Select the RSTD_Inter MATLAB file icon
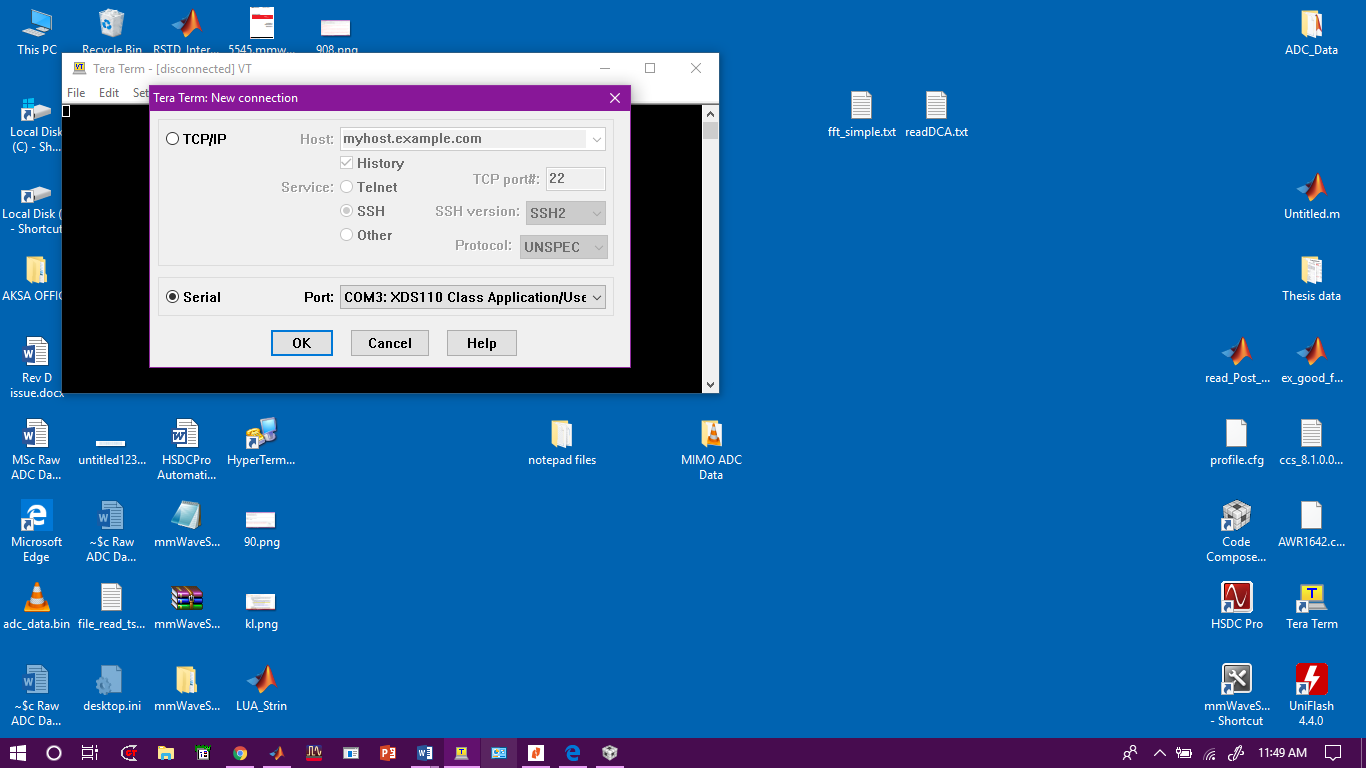Viewport: 1366px width, 768px height. pyautogui.click(x=186, y=31)
